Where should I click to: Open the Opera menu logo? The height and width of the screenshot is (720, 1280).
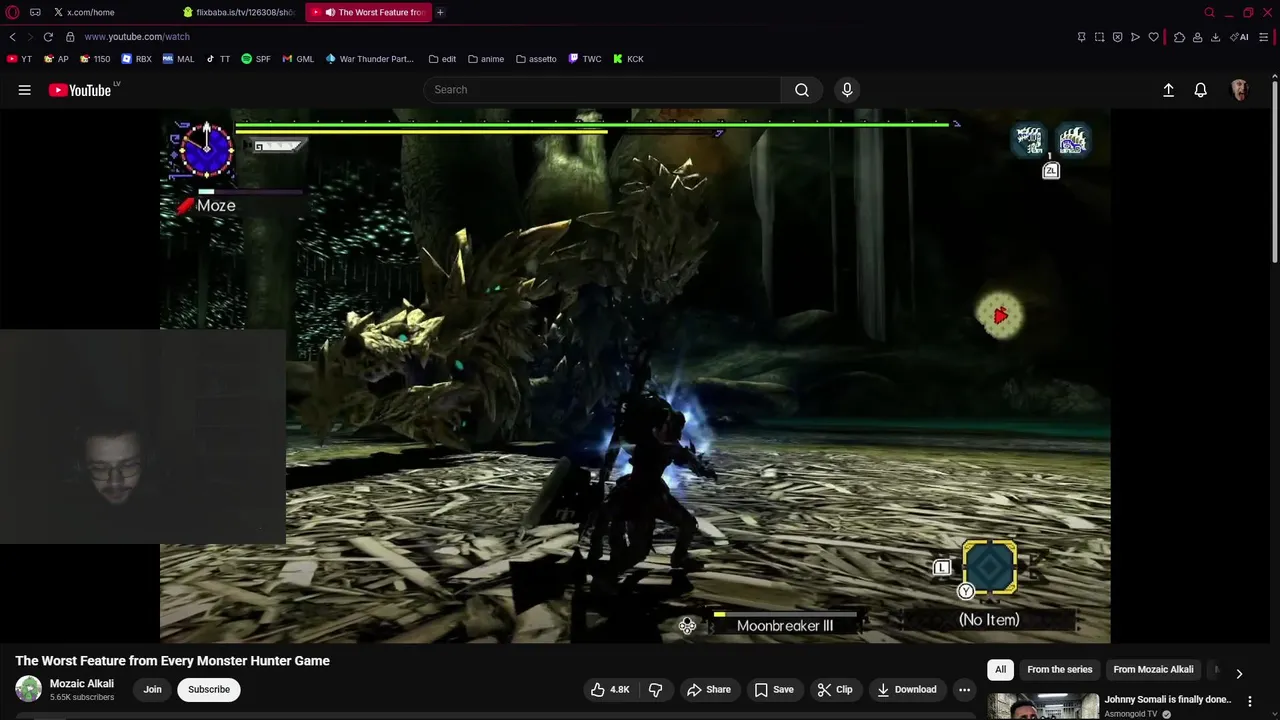(x=12, y=12)
